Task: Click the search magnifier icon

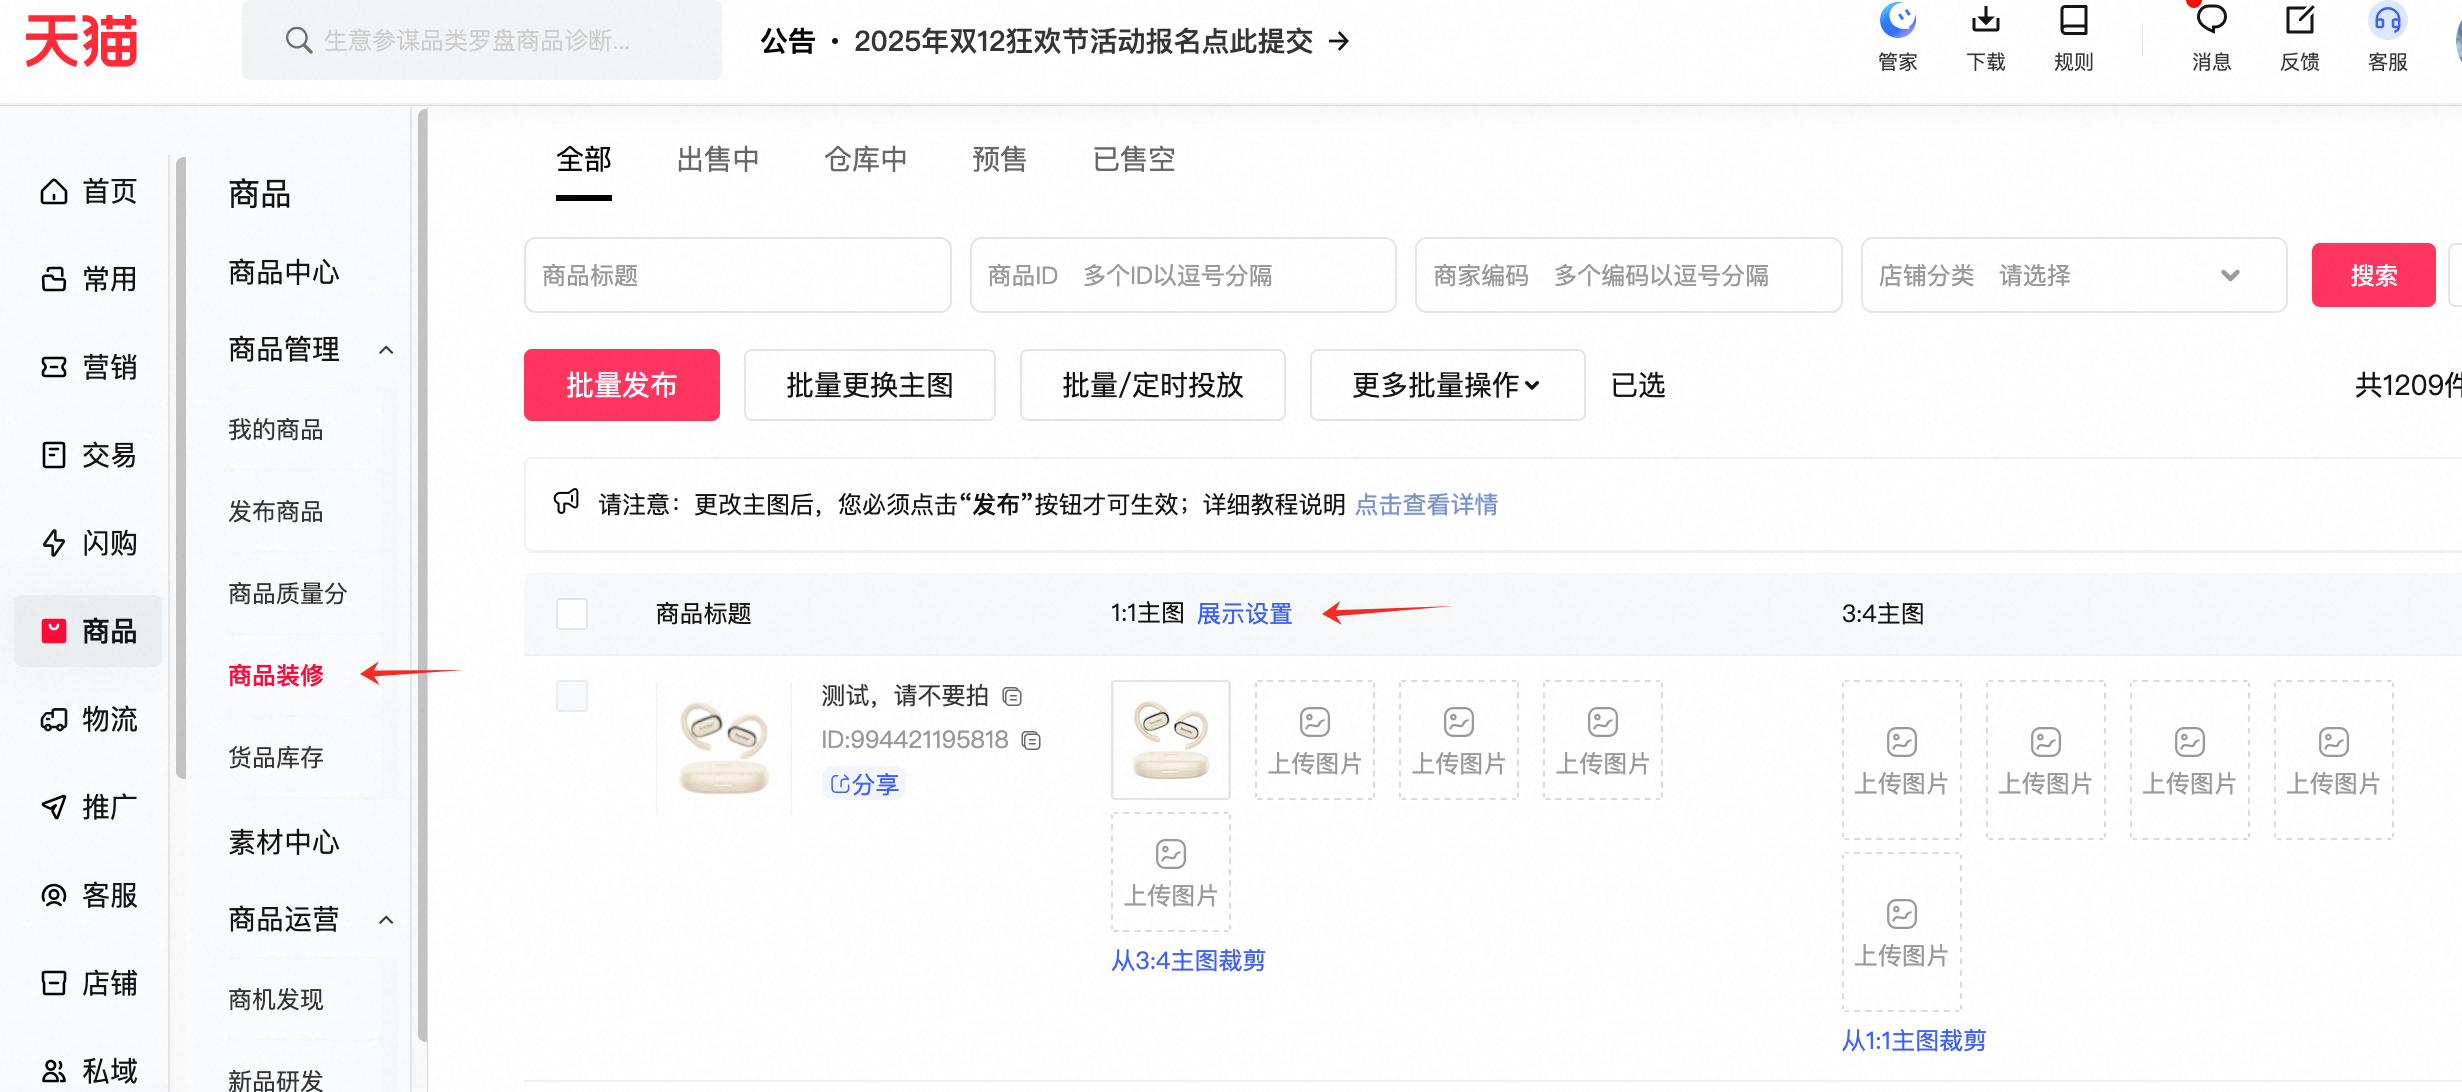Action: [298, 40]
